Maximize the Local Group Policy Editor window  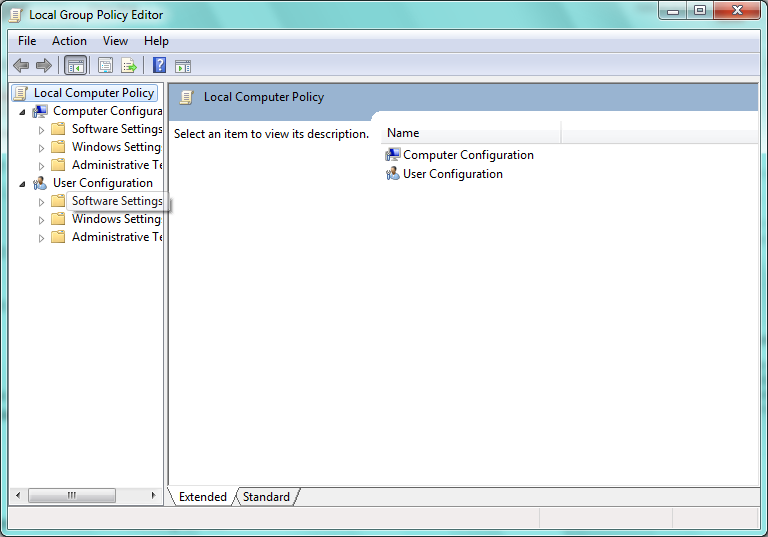click(700, 11)
